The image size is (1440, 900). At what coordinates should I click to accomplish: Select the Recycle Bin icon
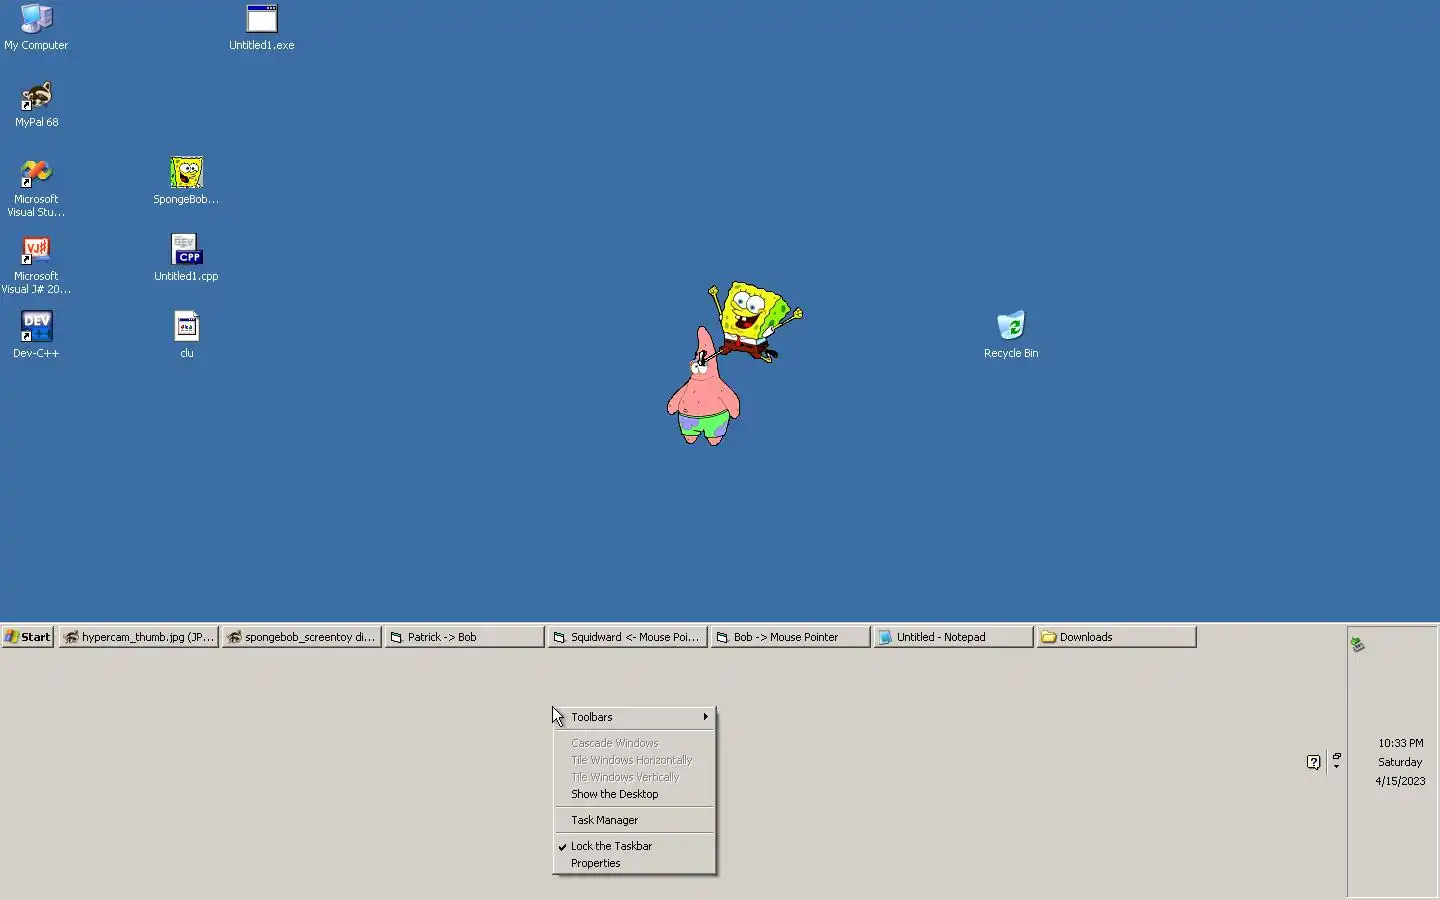point(1011,335)
